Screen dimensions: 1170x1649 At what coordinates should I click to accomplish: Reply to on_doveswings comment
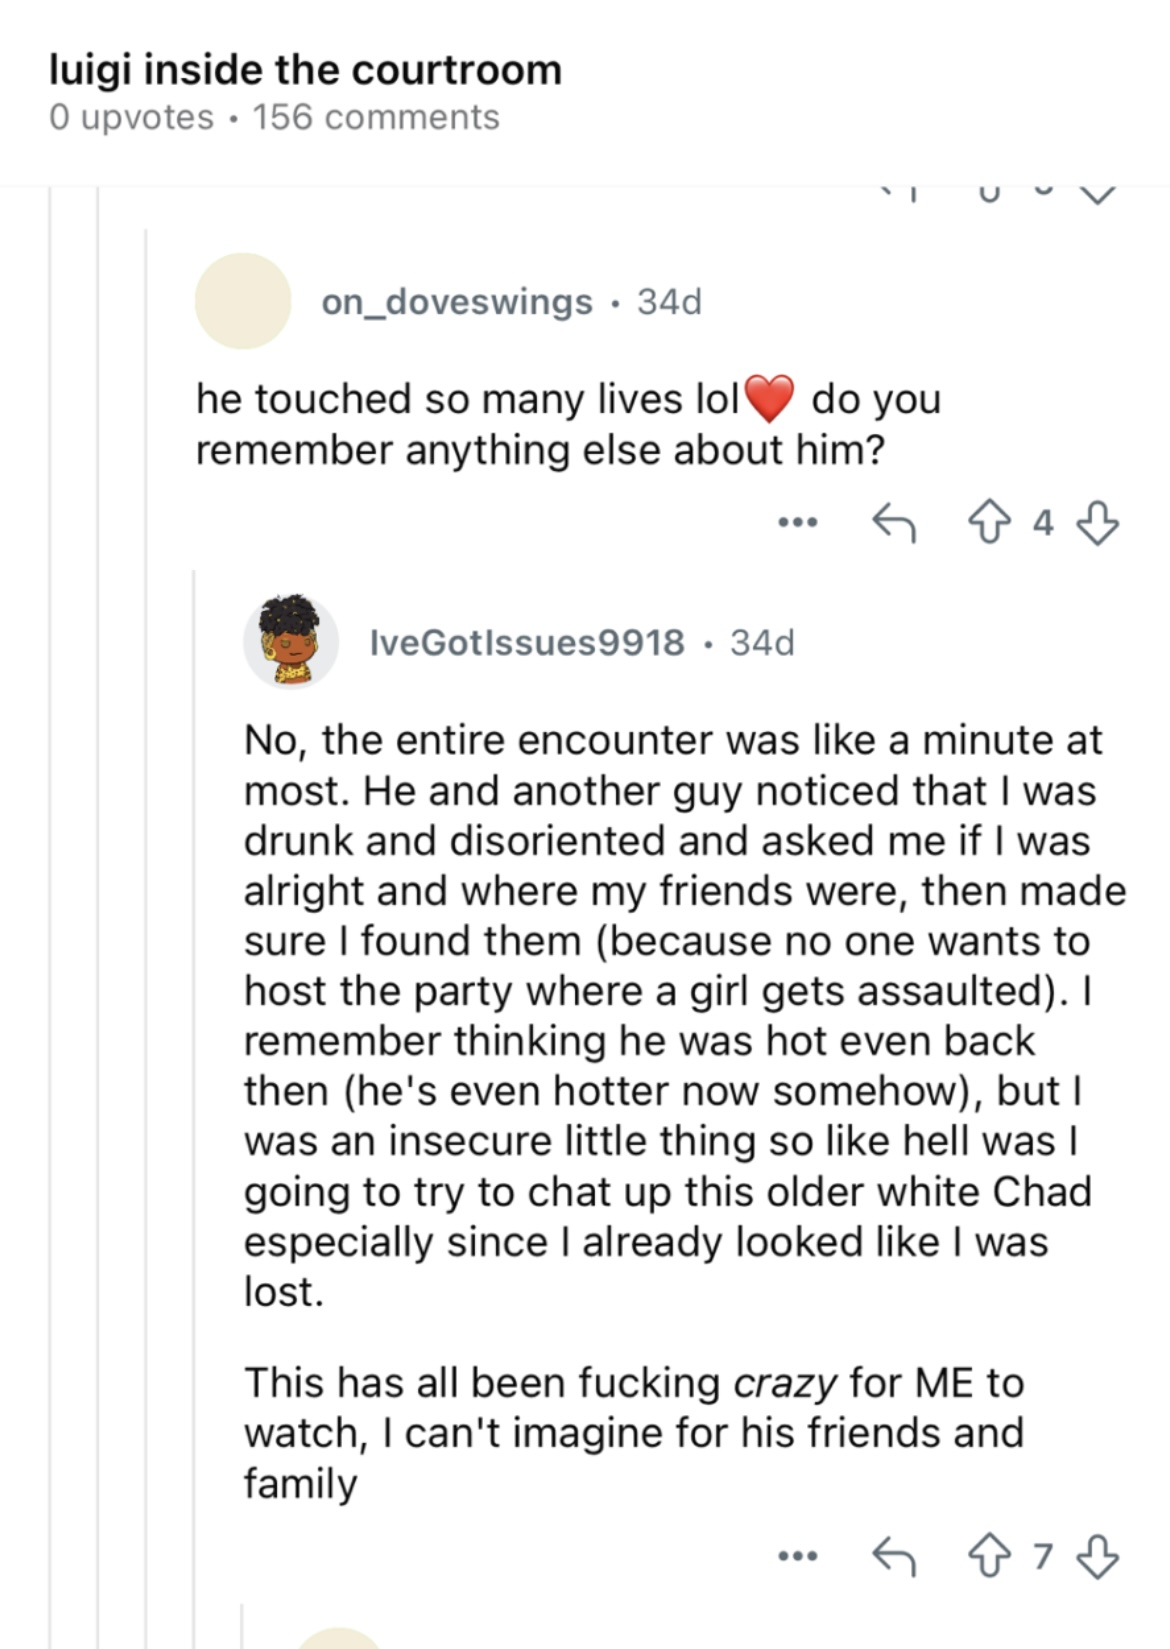click(893, 522)
